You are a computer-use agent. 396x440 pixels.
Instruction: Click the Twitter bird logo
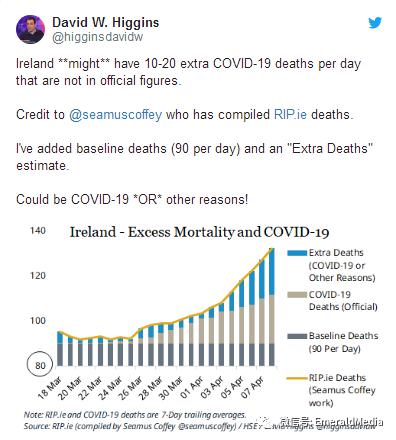coord(375,23)
